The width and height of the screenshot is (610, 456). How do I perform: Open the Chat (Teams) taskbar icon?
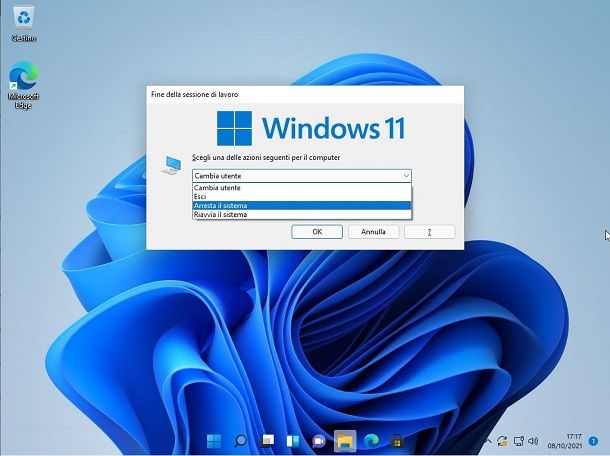coord(319,441)
